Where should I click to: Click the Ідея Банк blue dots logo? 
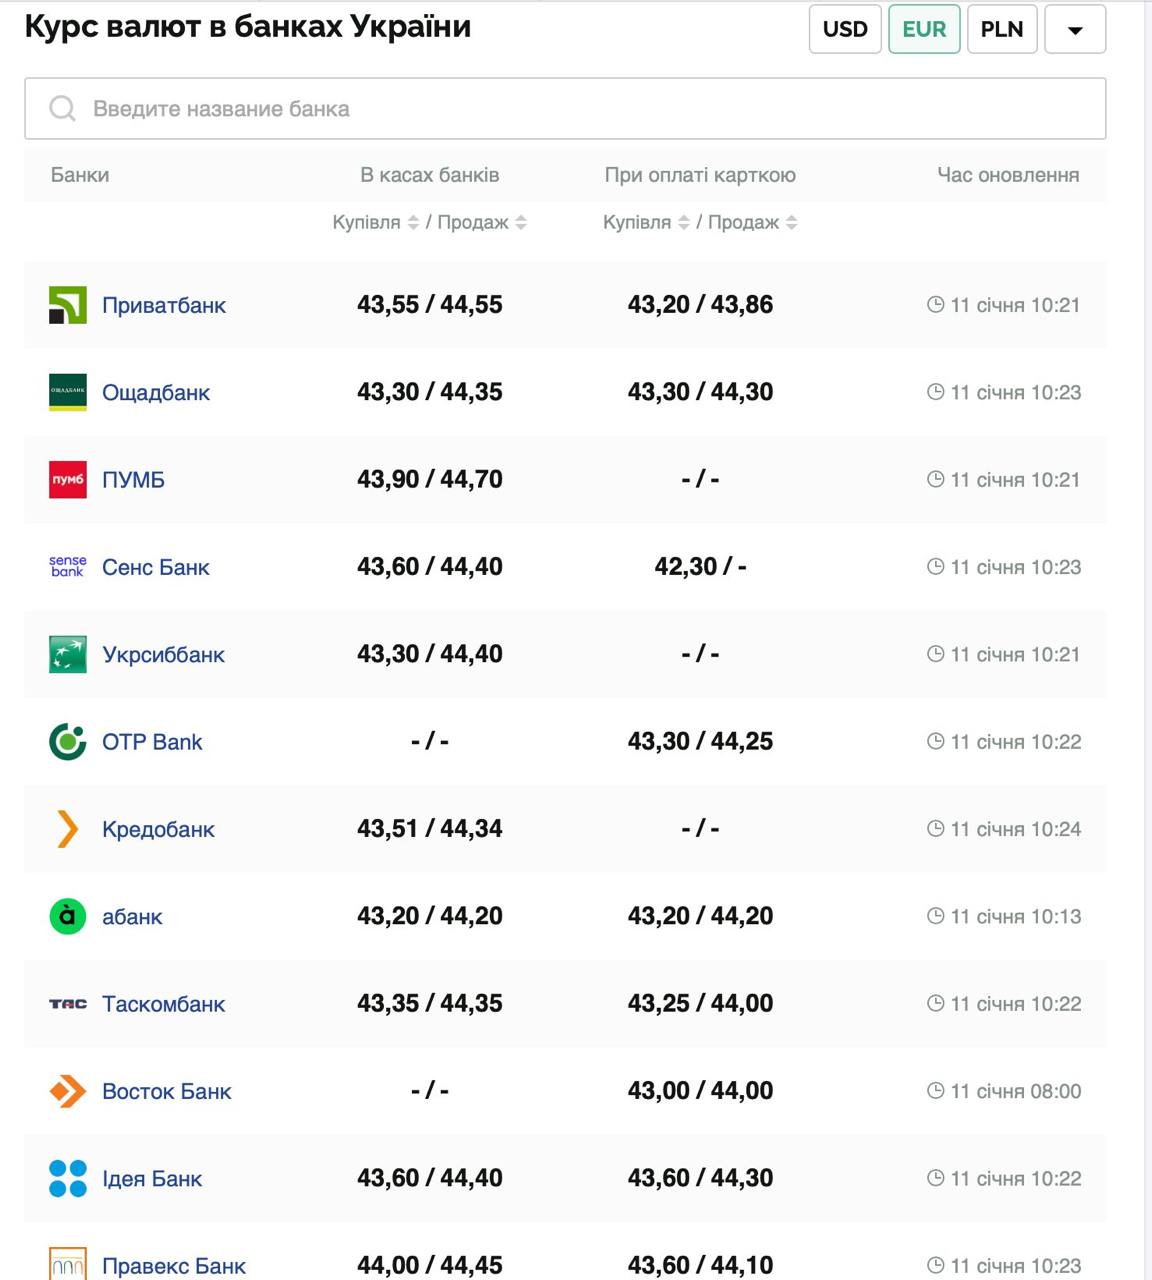point(68,1178)
